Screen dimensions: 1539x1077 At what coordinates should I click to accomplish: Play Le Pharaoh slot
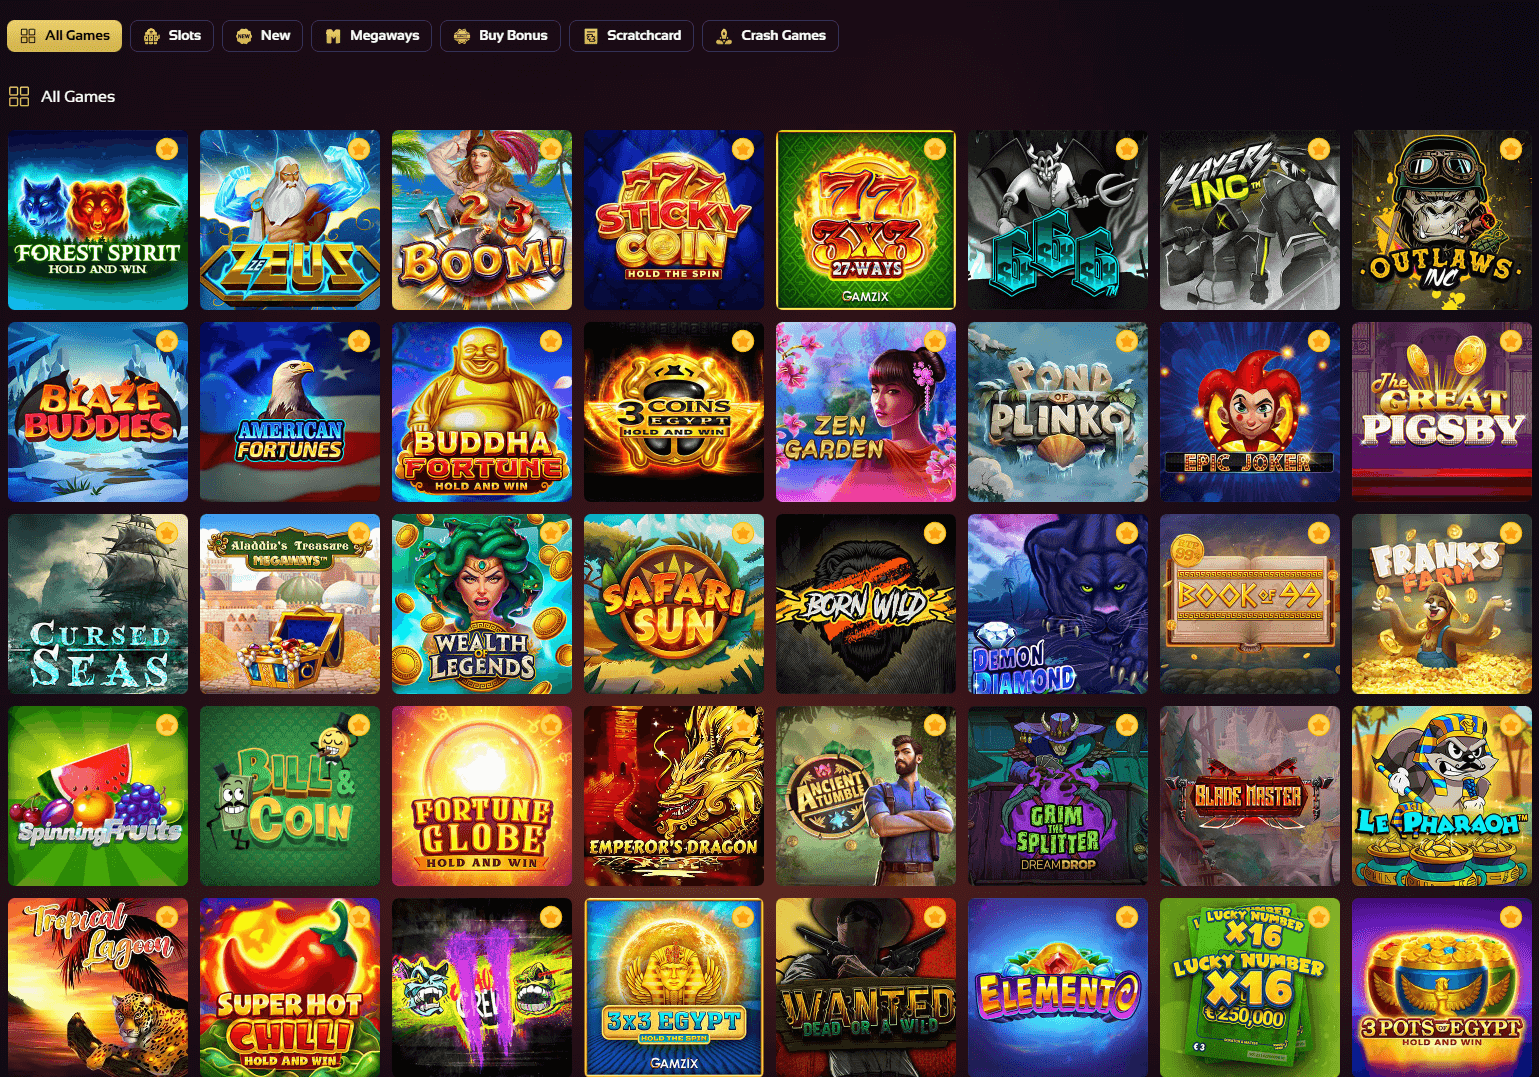1442,796
